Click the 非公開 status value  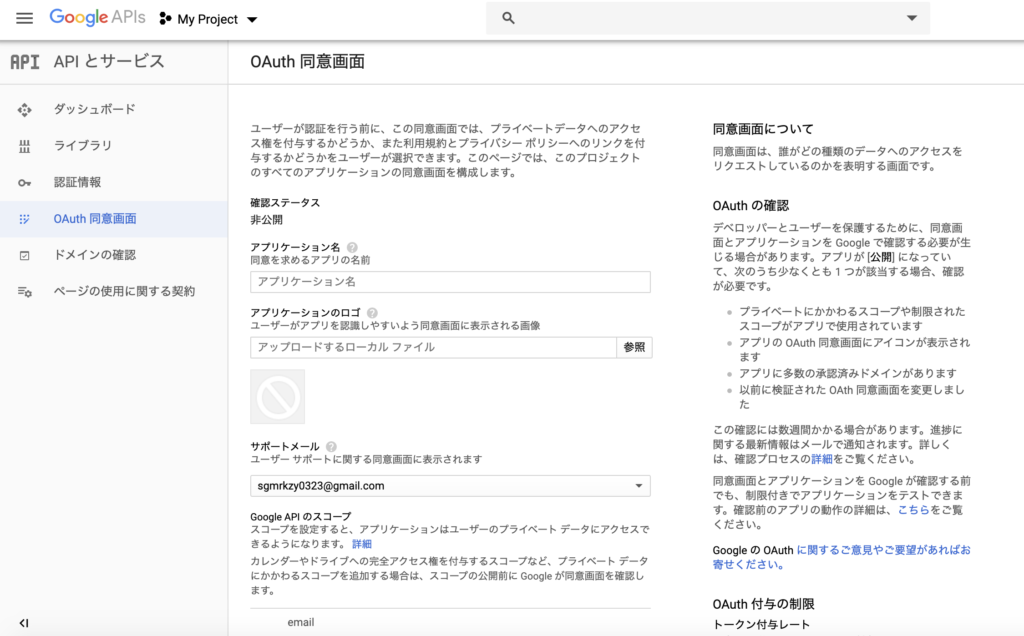(x=266, y=220)
